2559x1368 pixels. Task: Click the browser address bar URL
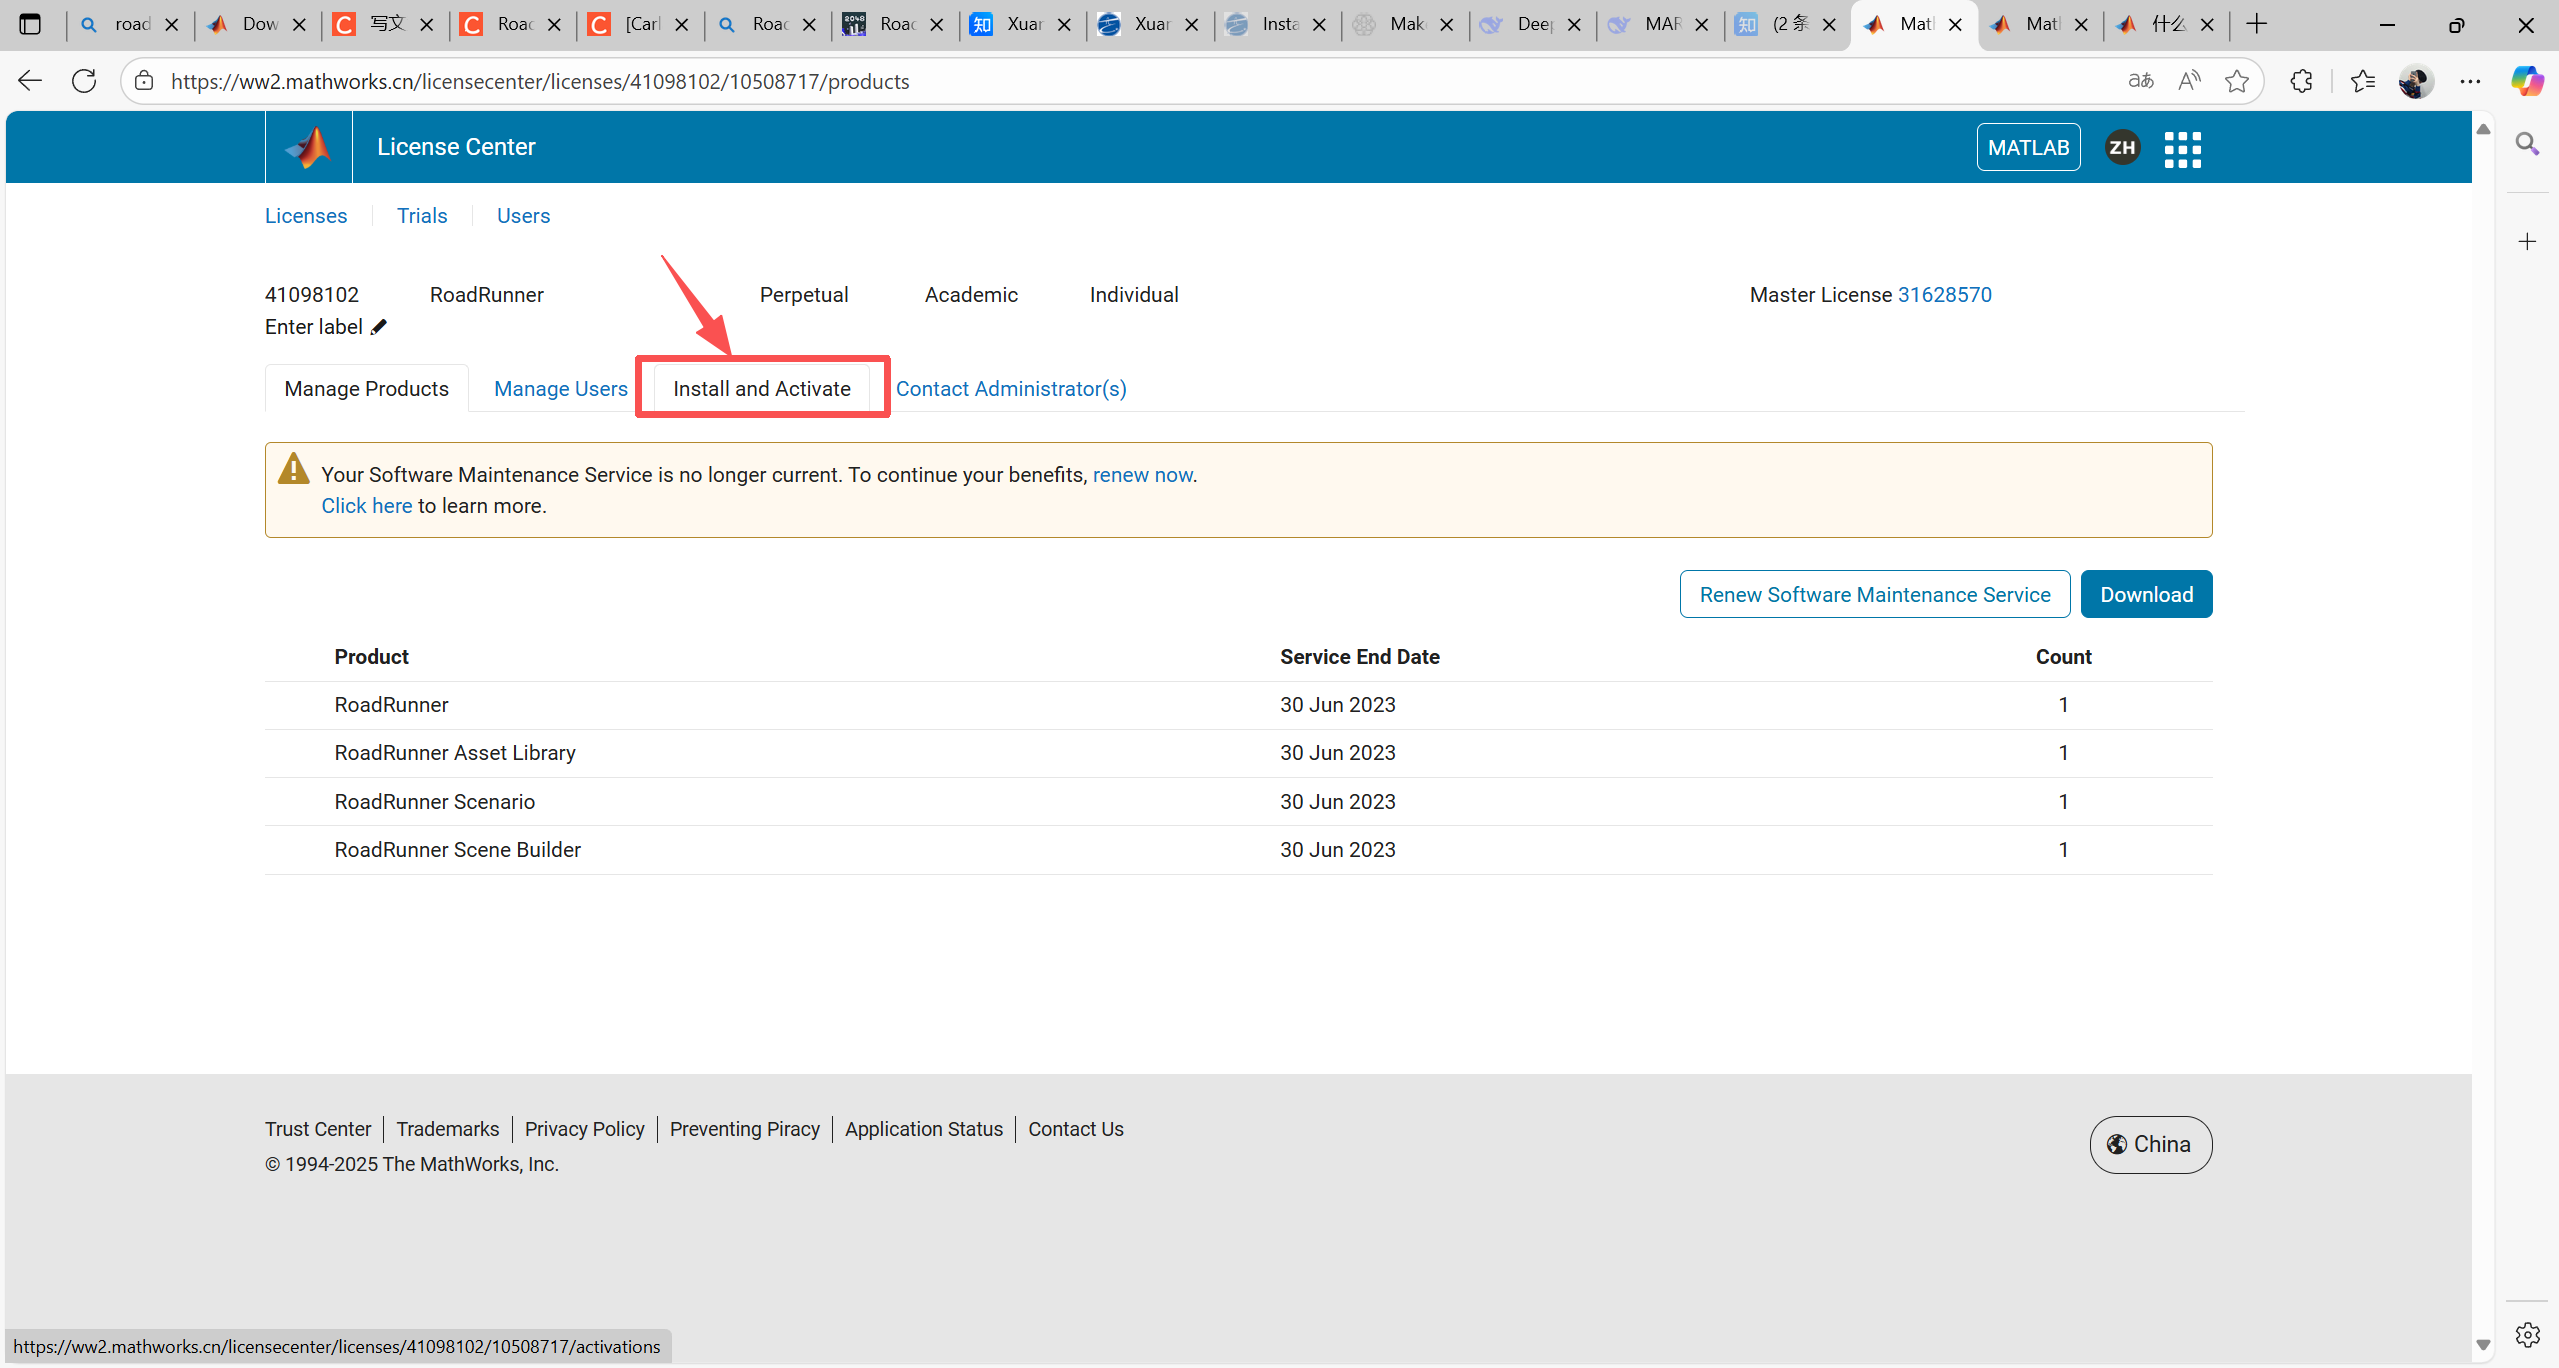pos(540,81)
